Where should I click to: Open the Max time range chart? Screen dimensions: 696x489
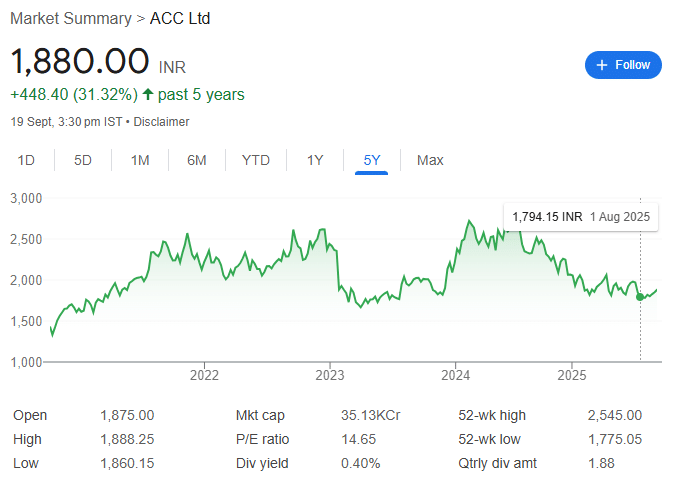point(430,160)
